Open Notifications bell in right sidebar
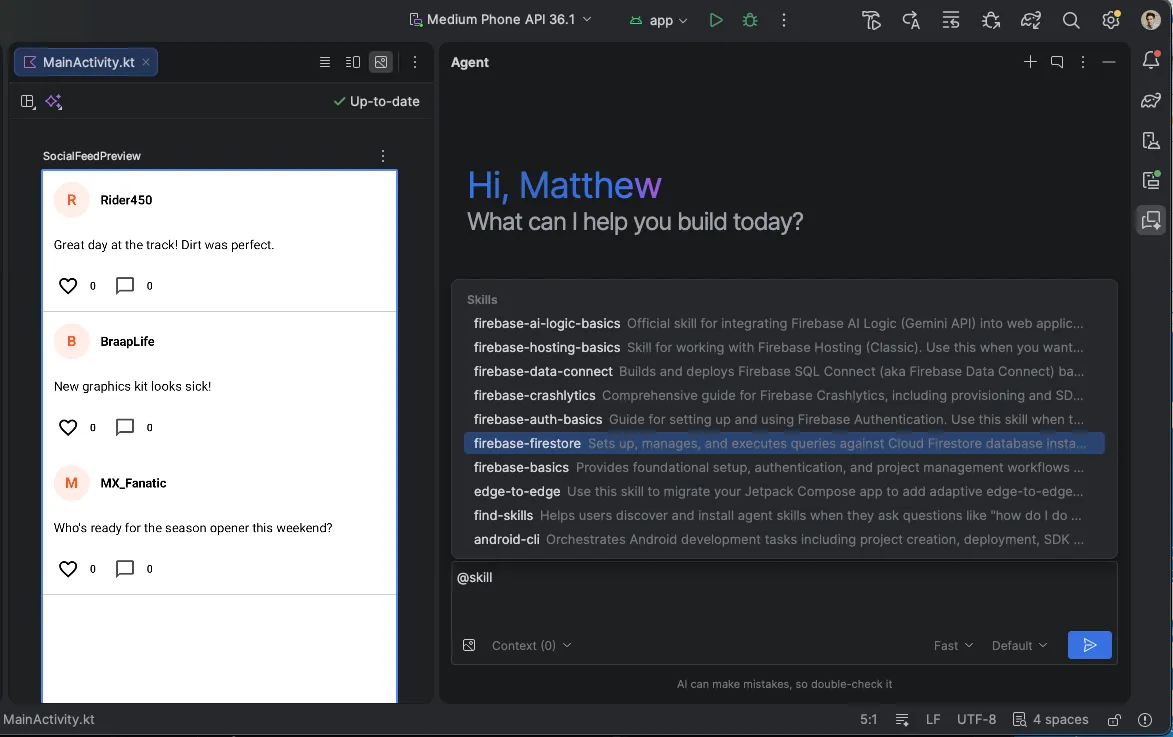Viewport: 1173px width, 737px height. point(1151,60)
